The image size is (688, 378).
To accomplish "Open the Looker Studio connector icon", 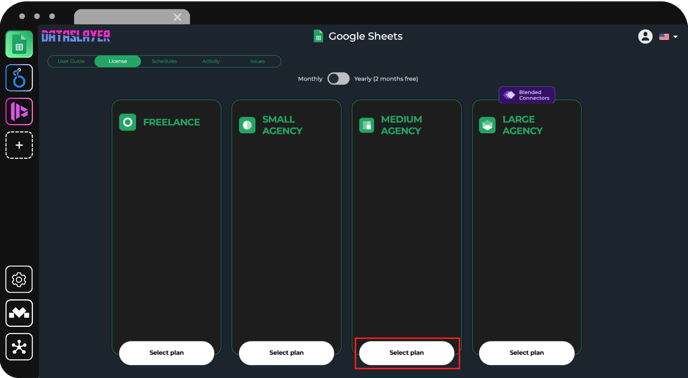I will [x=19, y=78].
